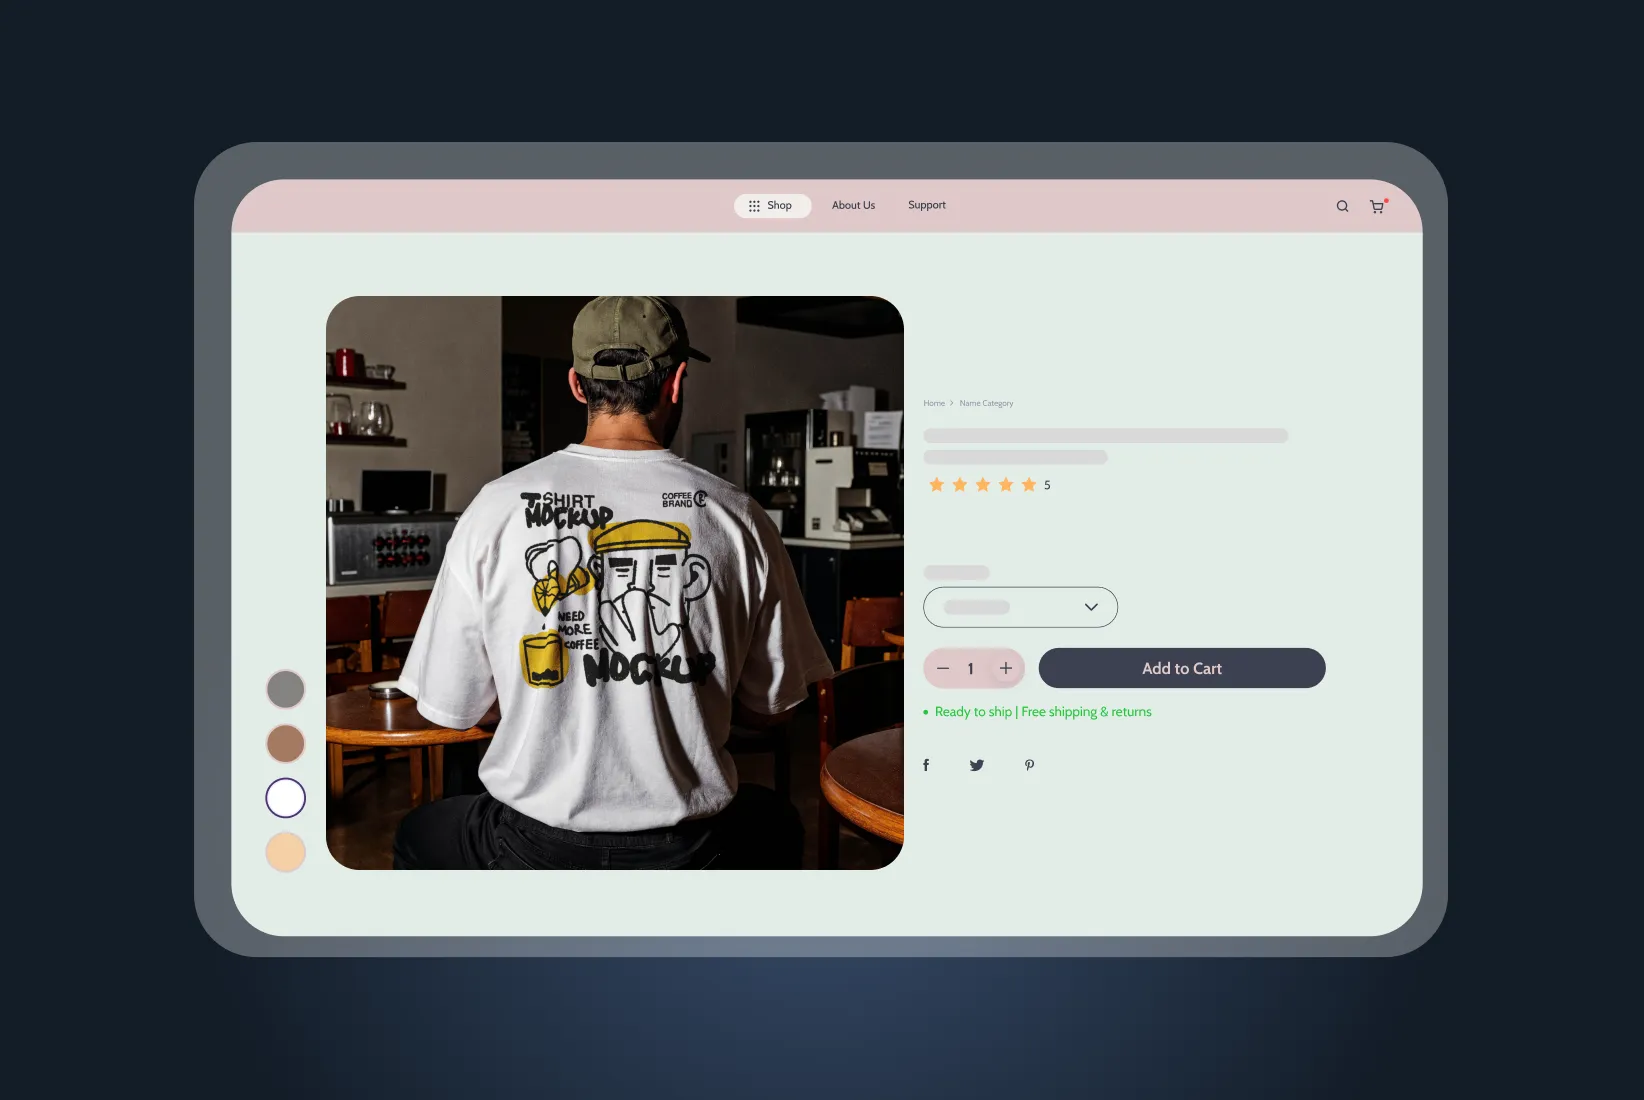Viewport: 1644px width, 1100px height.
Task: Open the Shop menu
Action: click(x=772, y=206)
